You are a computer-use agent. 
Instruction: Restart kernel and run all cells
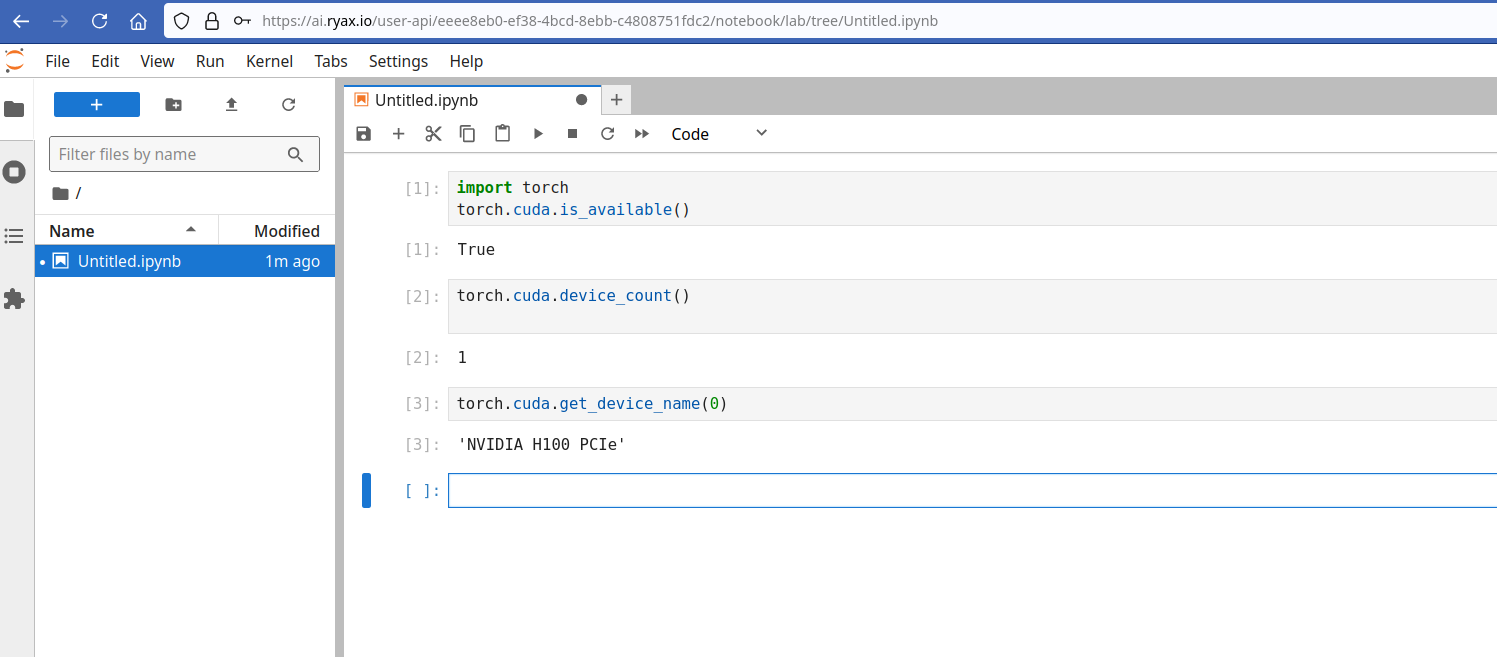642,134
